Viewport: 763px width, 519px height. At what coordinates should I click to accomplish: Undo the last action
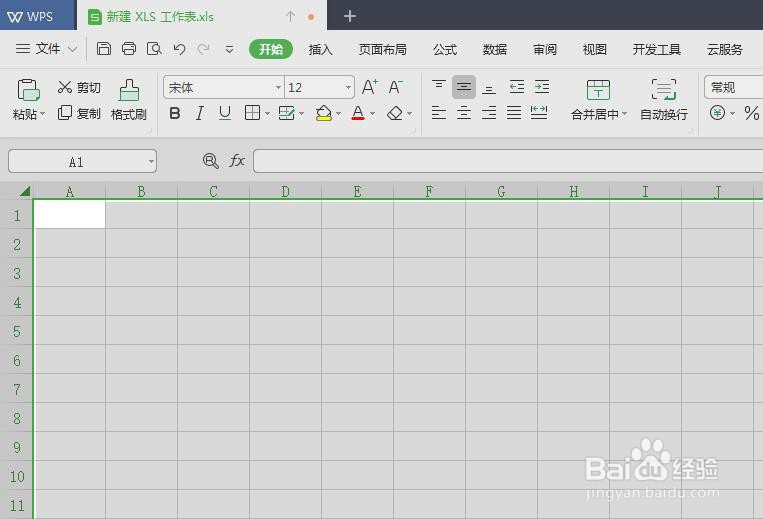coord(179,49)
